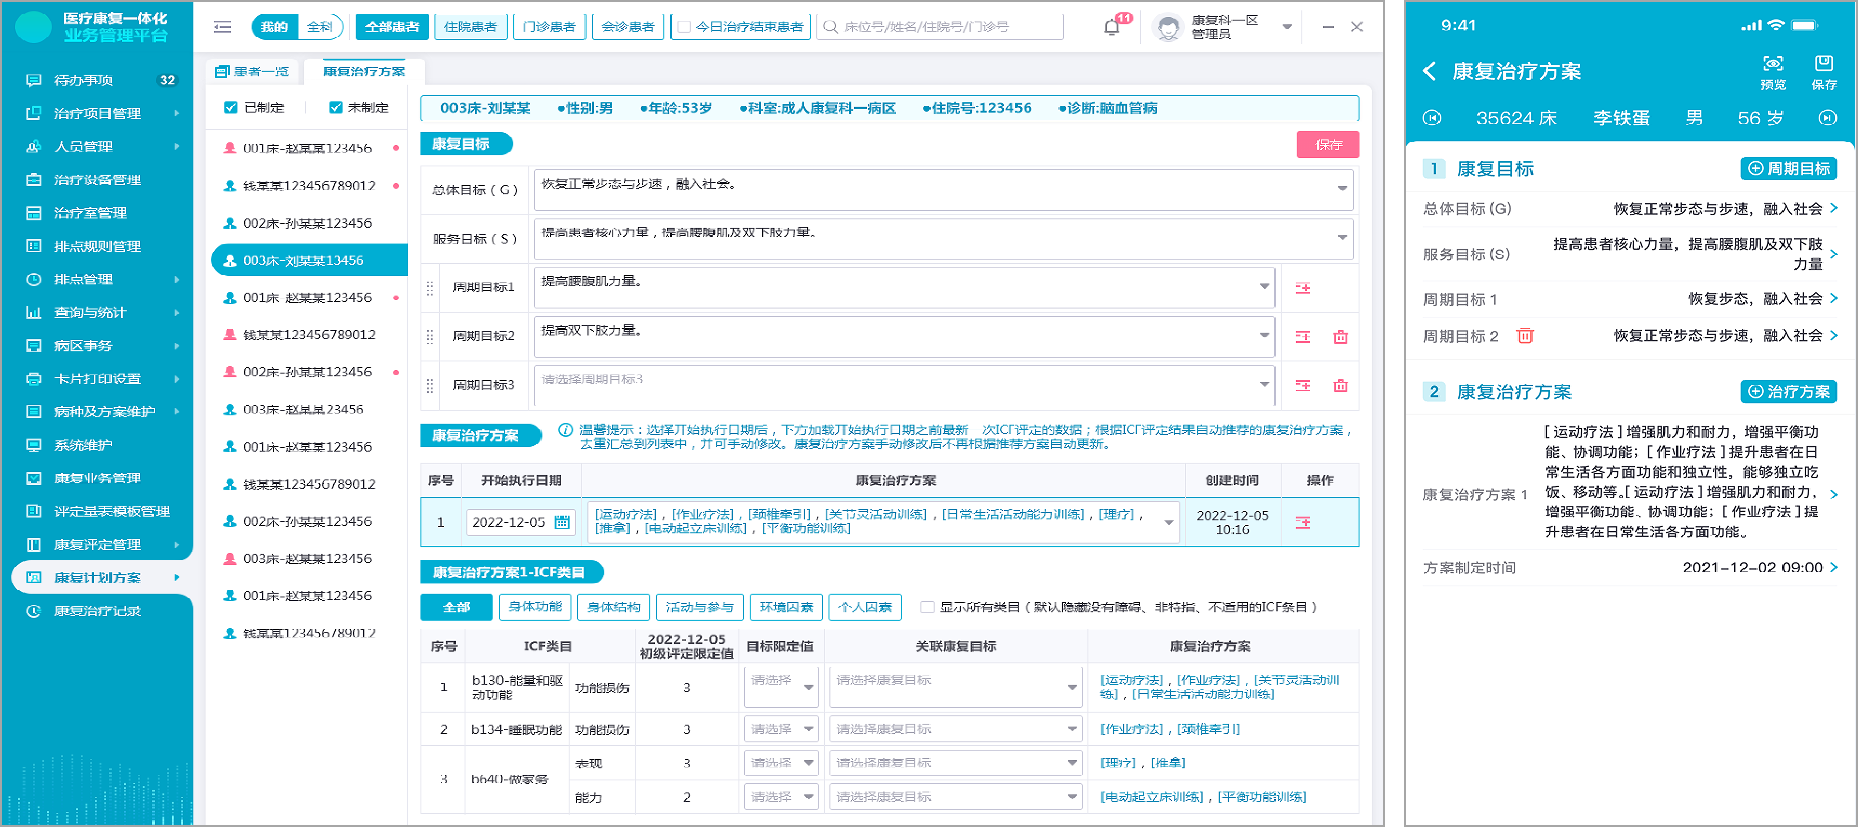
Task: Click search icon in patient search box
Action: pos(830,27)
